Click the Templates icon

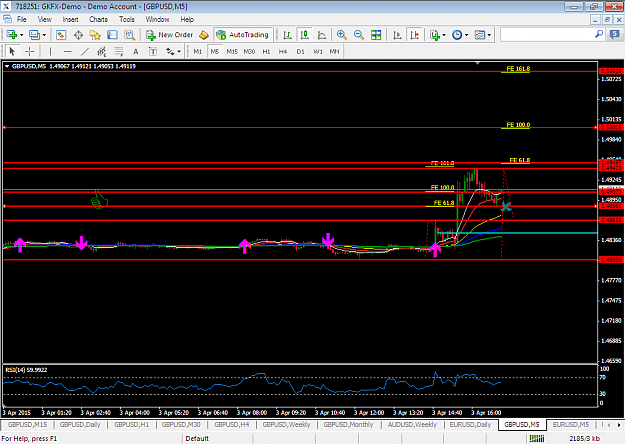coord(480,35)
